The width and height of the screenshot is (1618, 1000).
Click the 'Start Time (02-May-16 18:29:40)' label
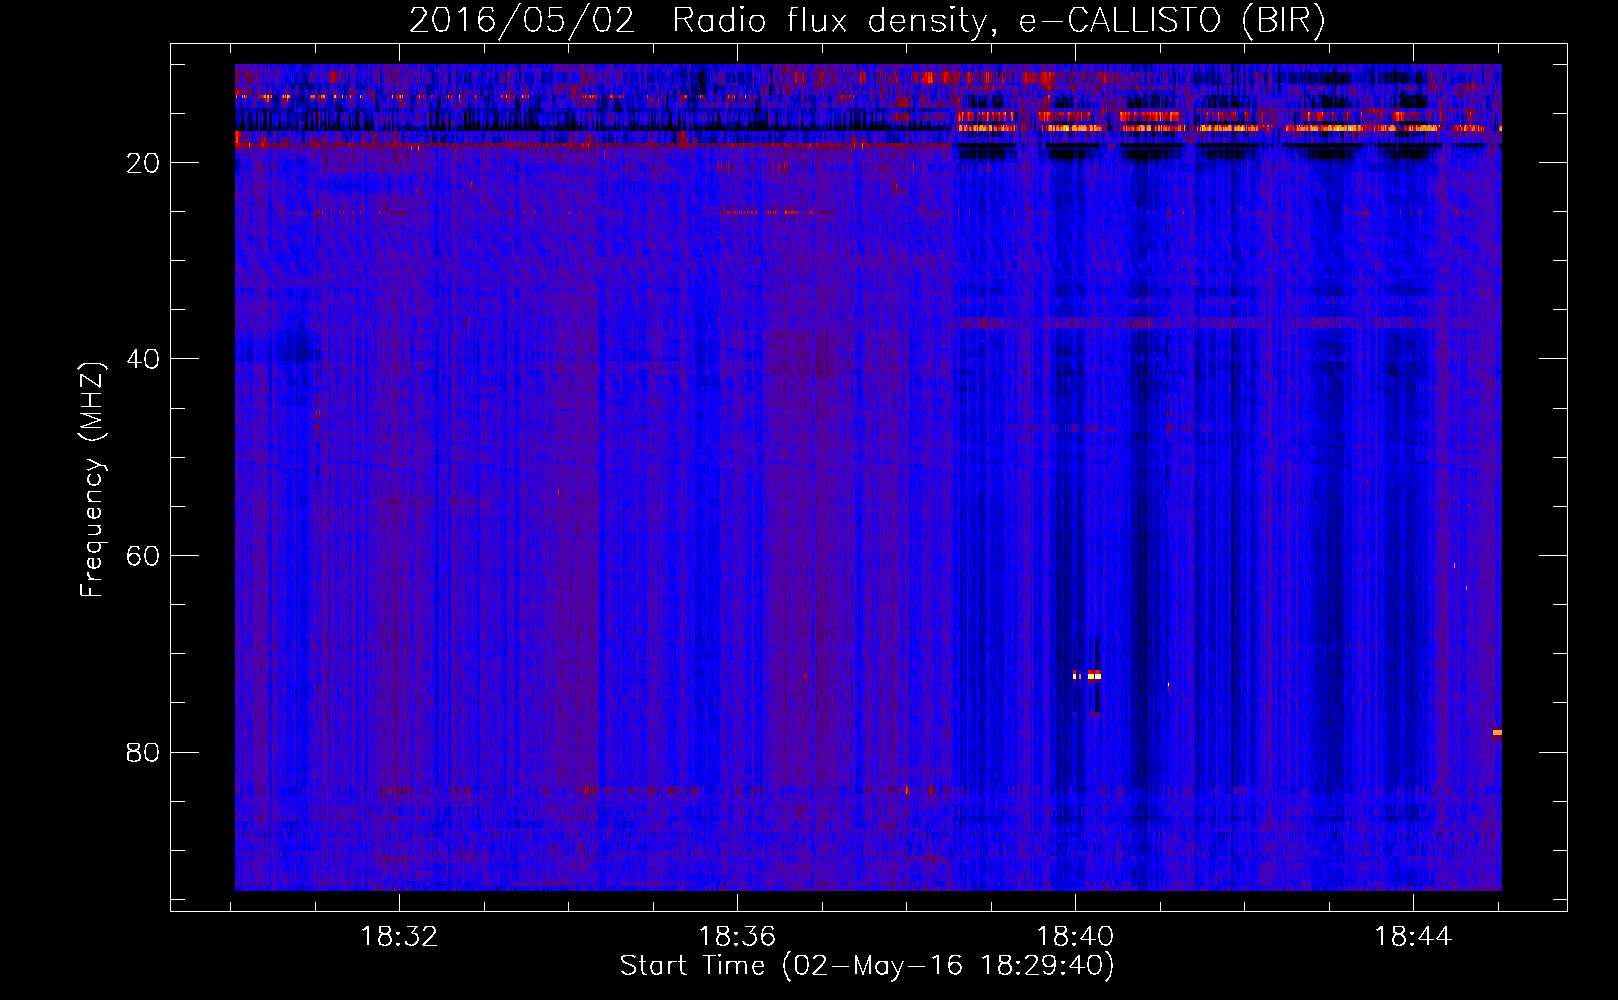pos(867,966)
